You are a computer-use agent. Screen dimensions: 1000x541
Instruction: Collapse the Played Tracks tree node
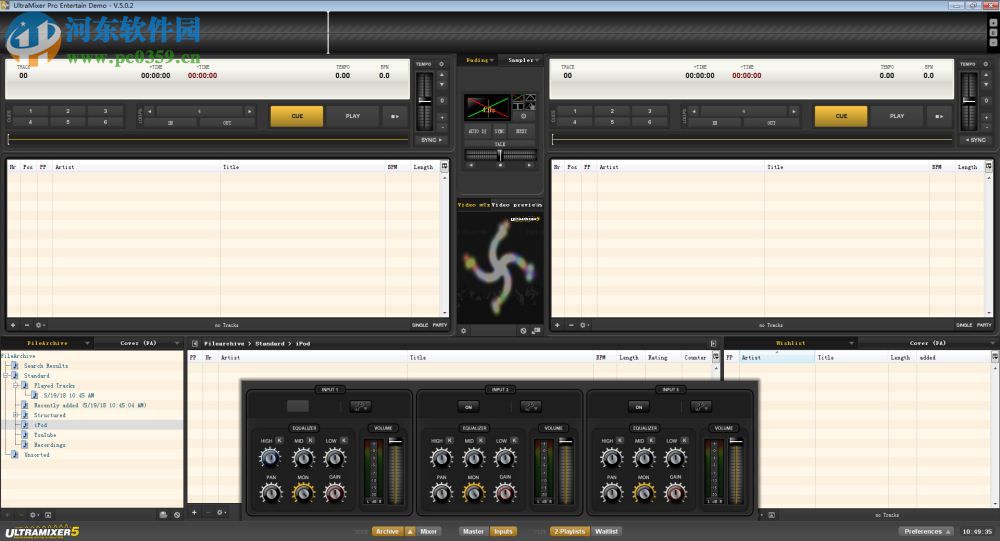(16, 385)
